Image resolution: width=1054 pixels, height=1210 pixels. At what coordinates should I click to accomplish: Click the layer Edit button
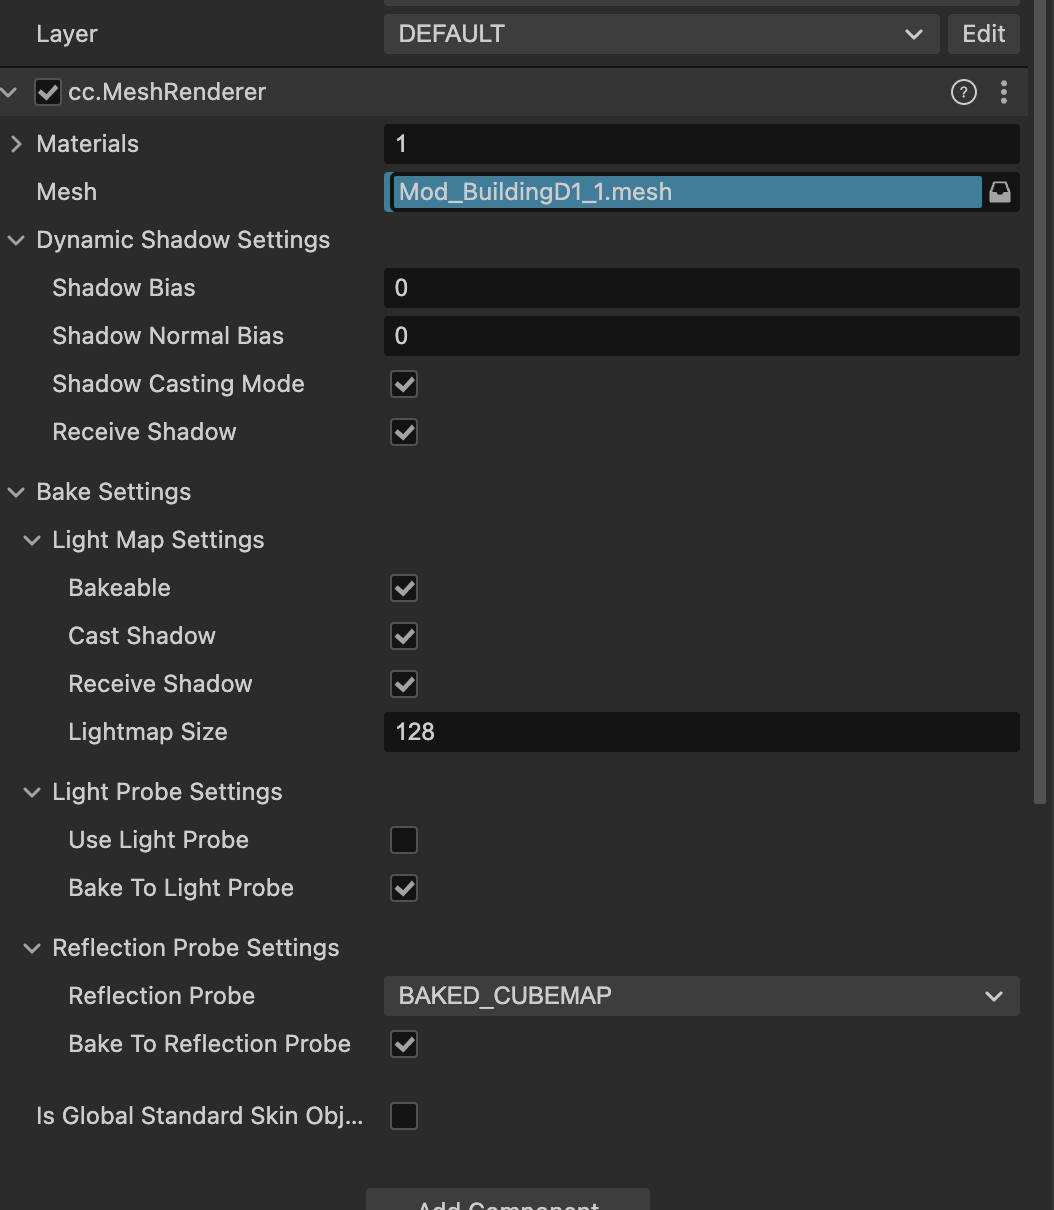(983, 35)
